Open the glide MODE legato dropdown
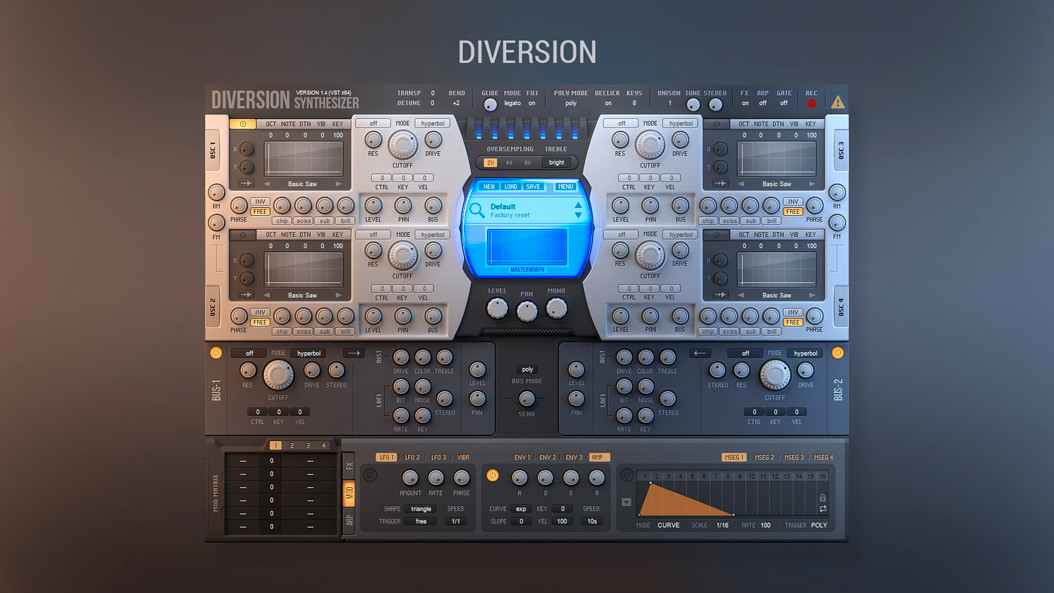The height and width of the screenshot is (593, 1054). (512, 104)
